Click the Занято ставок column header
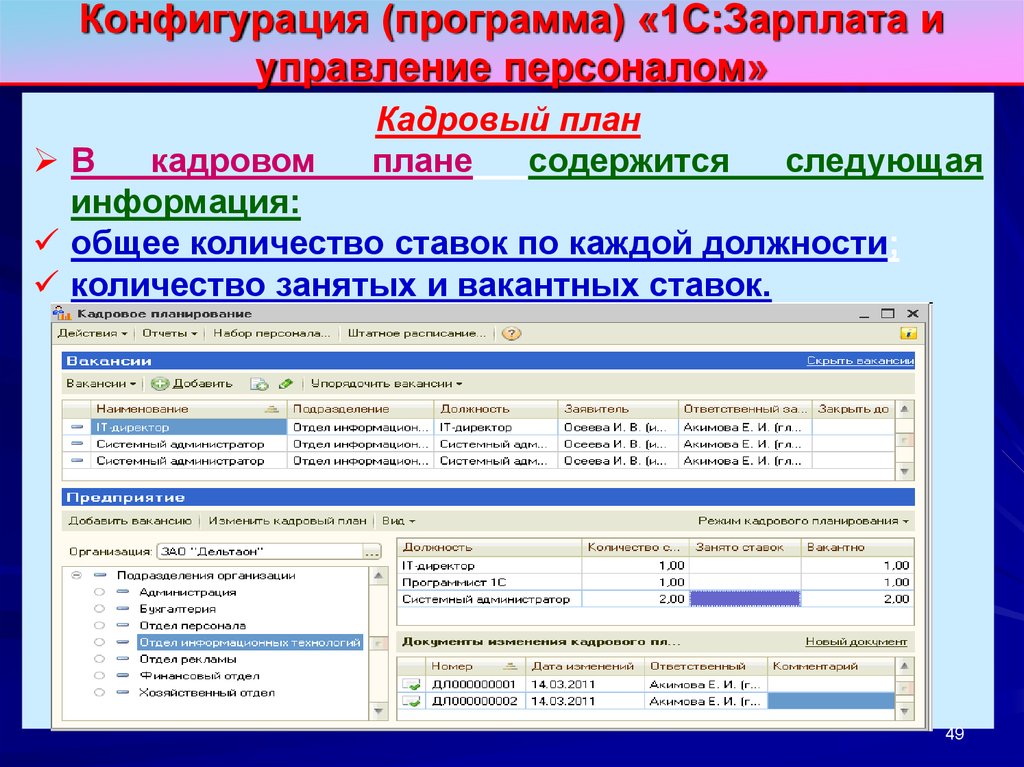1024x767 pixels. [x=745, y=547]
